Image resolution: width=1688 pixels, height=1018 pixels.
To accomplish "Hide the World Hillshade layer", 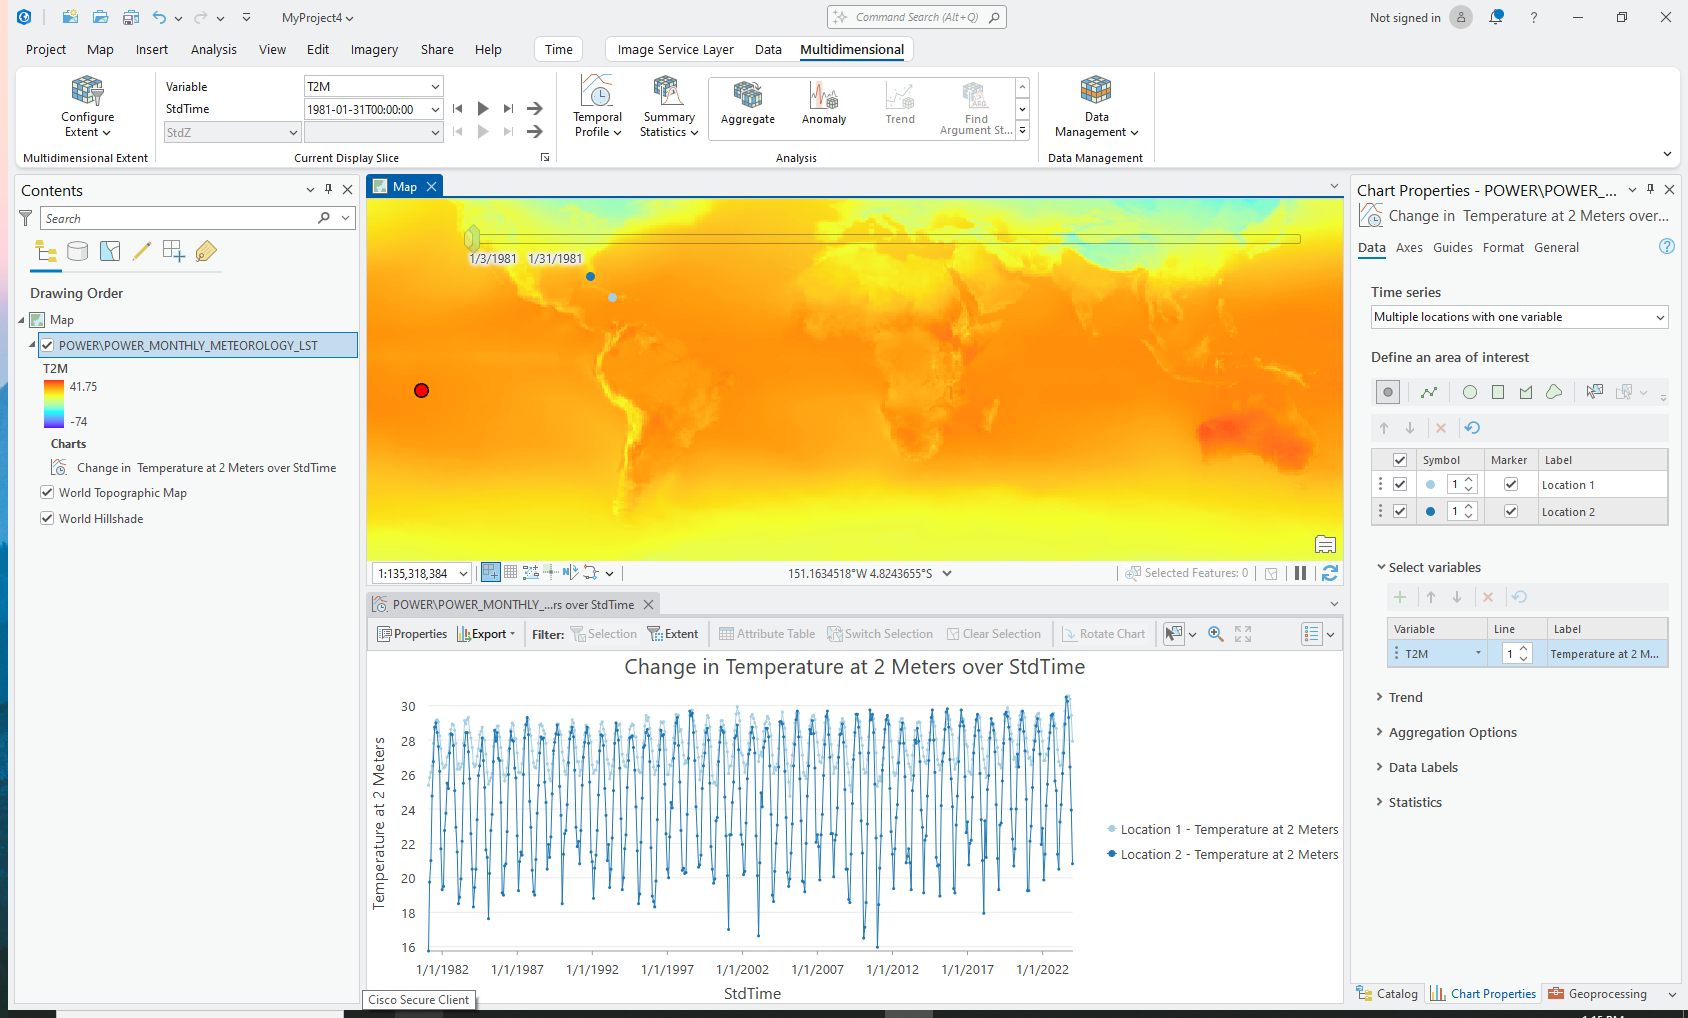I will click(x=47, y=518).
